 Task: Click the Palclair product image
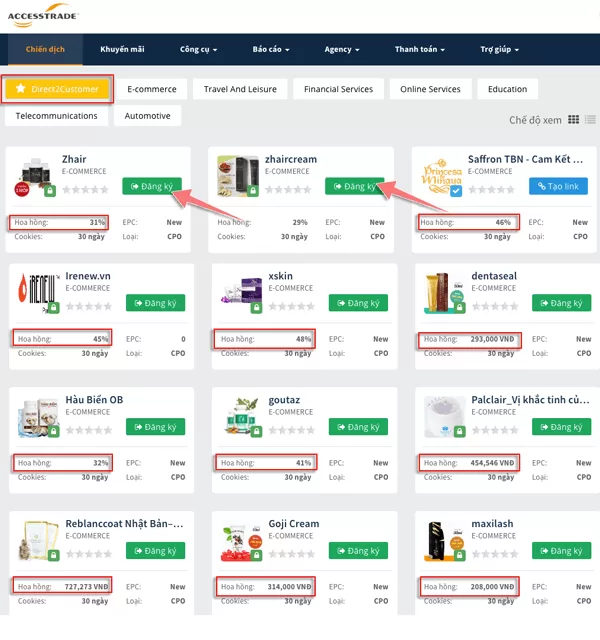[444, 417]
